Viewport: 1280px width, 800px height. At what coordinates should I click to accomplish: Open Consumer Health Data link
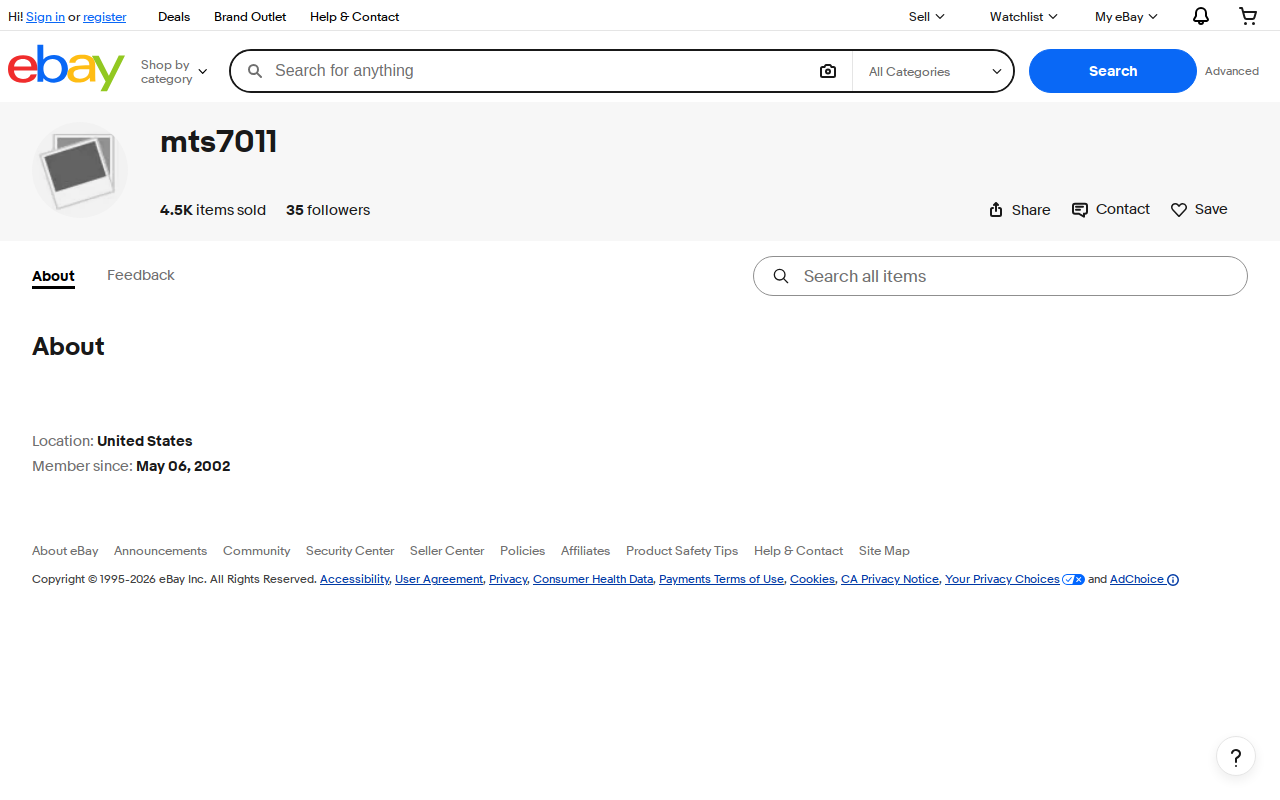(x=593, y=579)
